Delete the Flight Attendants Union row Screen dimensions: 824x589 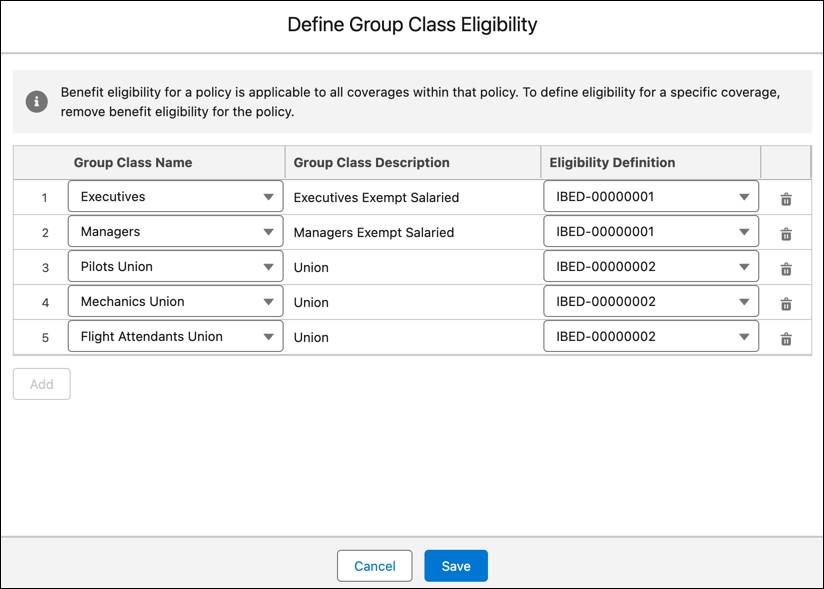[x=786, y=339]
